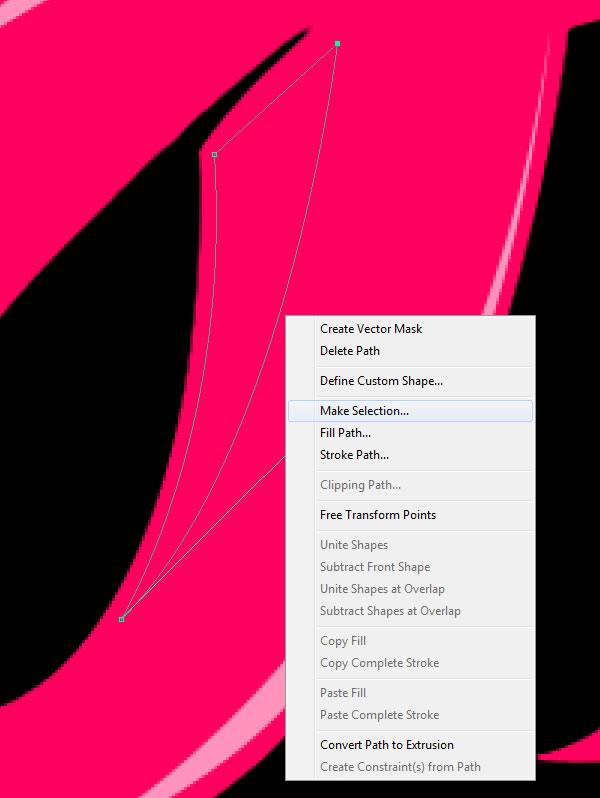
Task: Select Delete Path menu entry
Action: [410, 351]
